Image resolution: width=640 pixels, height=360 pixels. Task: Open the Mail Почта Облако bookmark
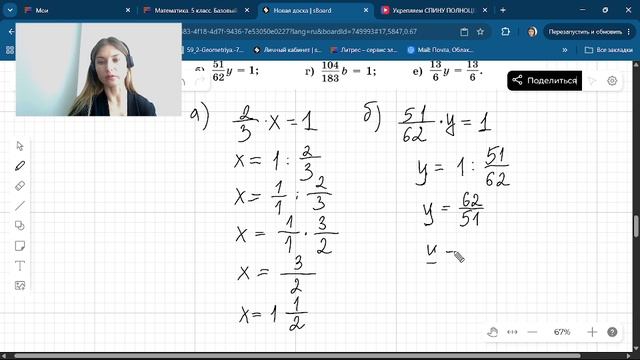[x=441, y=50]
